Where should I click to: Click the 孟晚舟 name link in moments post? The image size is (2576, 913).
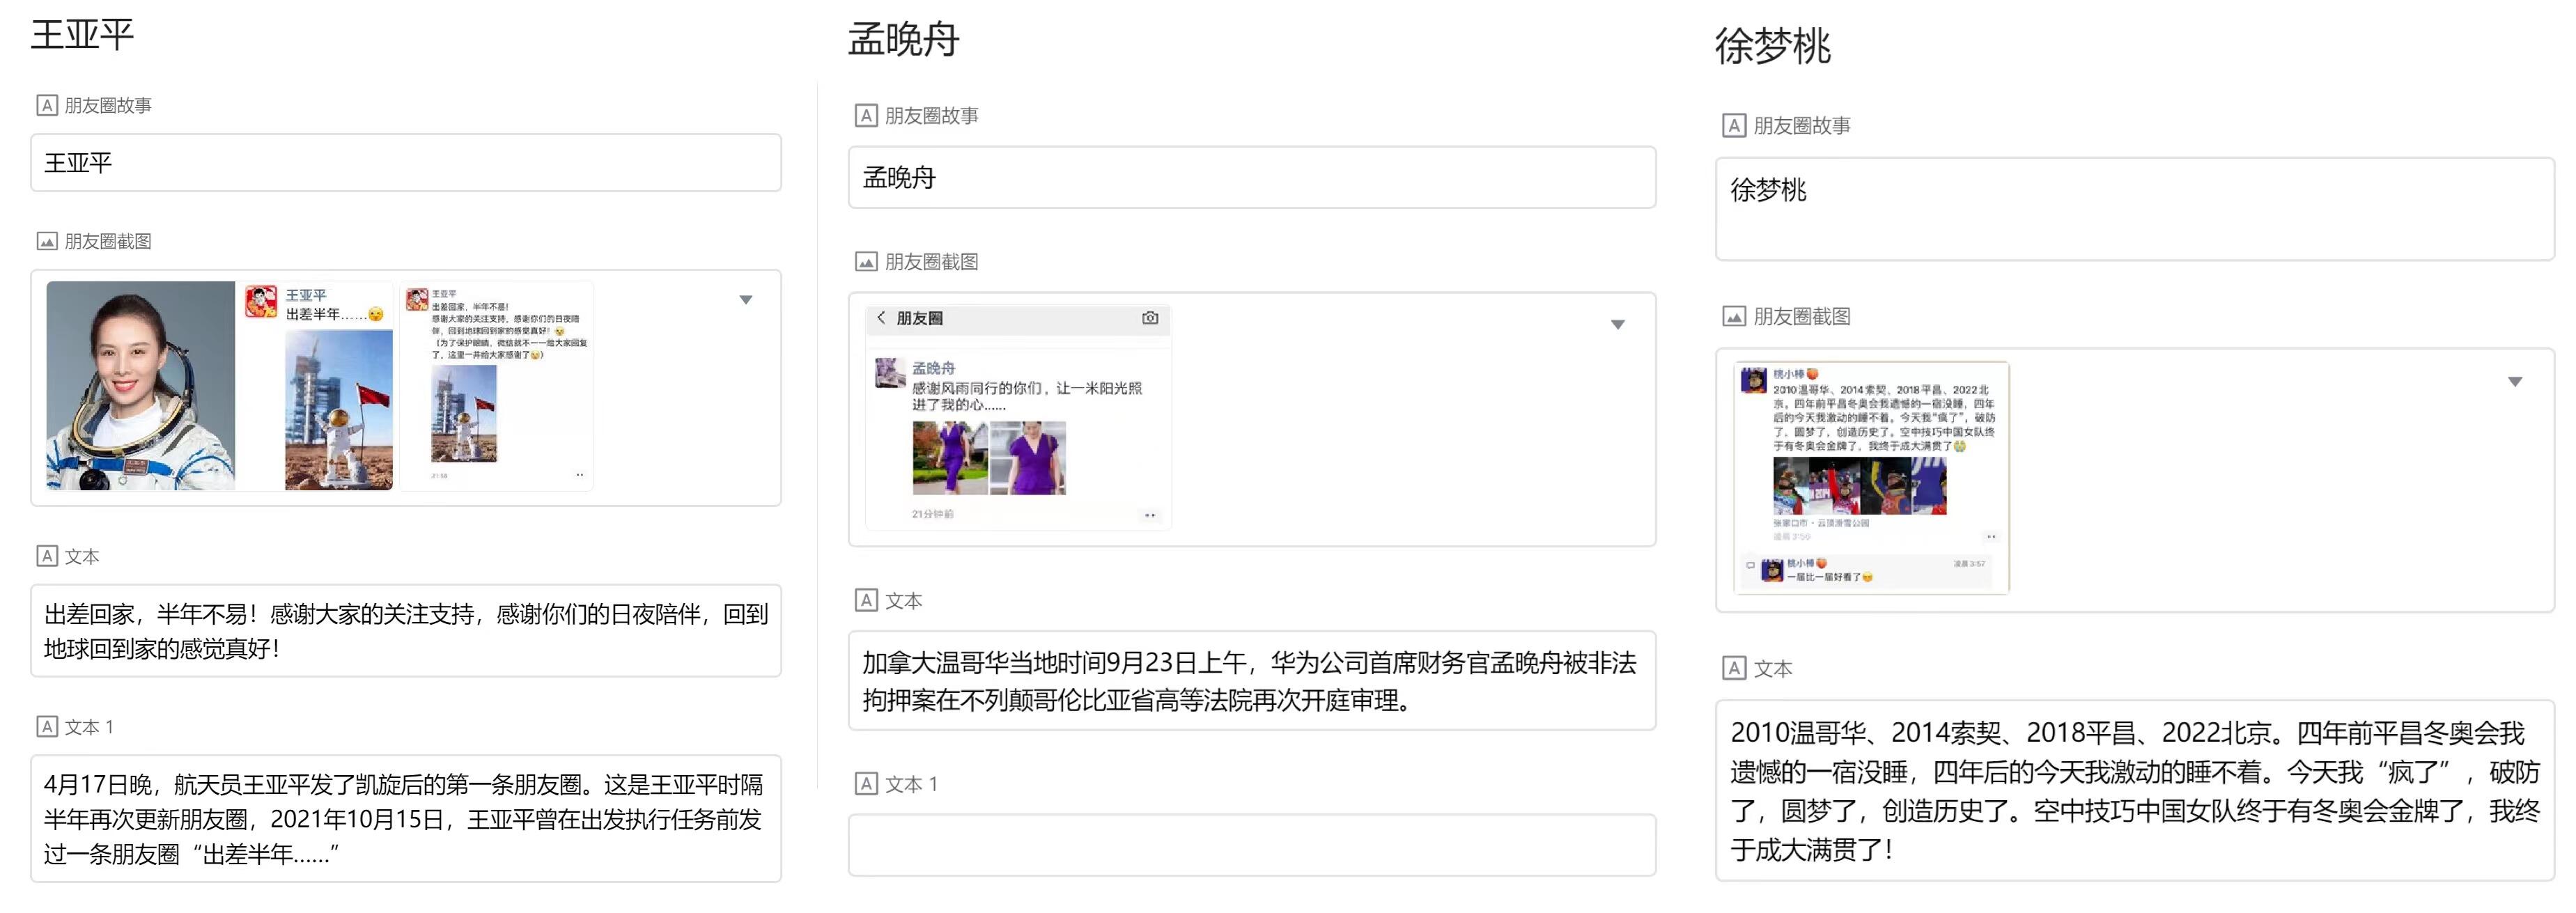point(933,368)
